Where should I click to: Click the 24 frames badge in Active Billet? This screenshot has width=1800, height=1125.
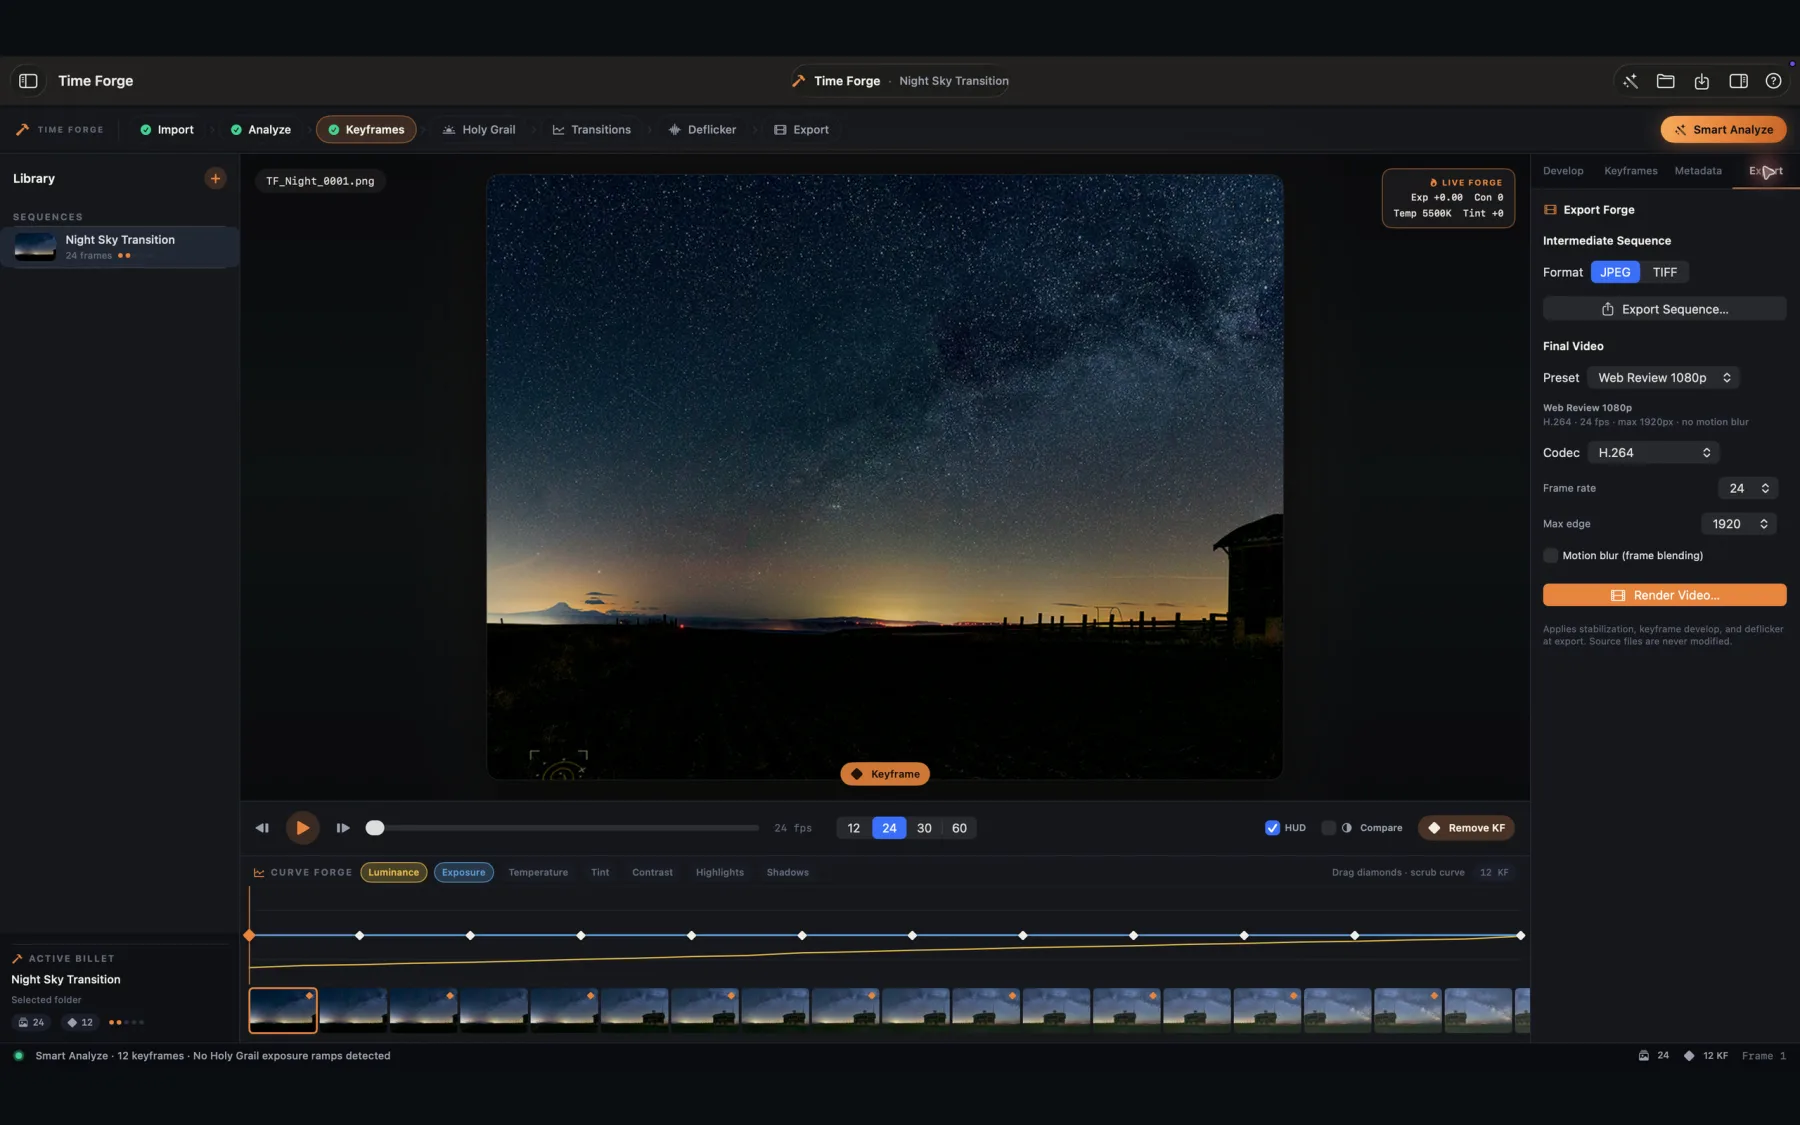click(x=31, y=1023)
